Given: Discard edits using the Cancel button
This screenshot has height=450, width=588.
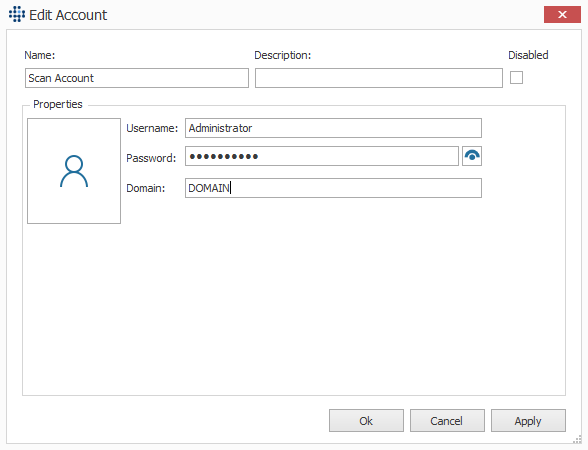Looking at the screenshot, I should 447,421.
